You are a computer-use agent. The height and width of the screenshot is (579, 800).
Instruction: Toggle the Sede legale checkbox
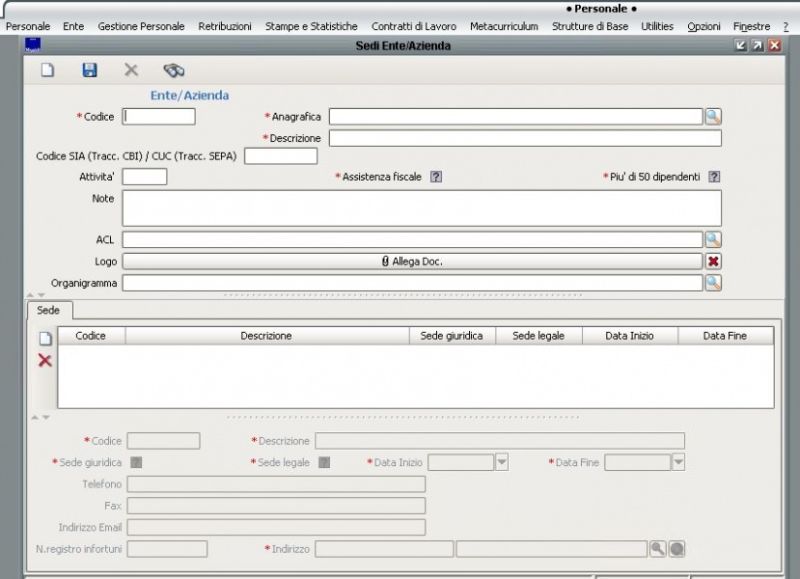coord(321,462)
